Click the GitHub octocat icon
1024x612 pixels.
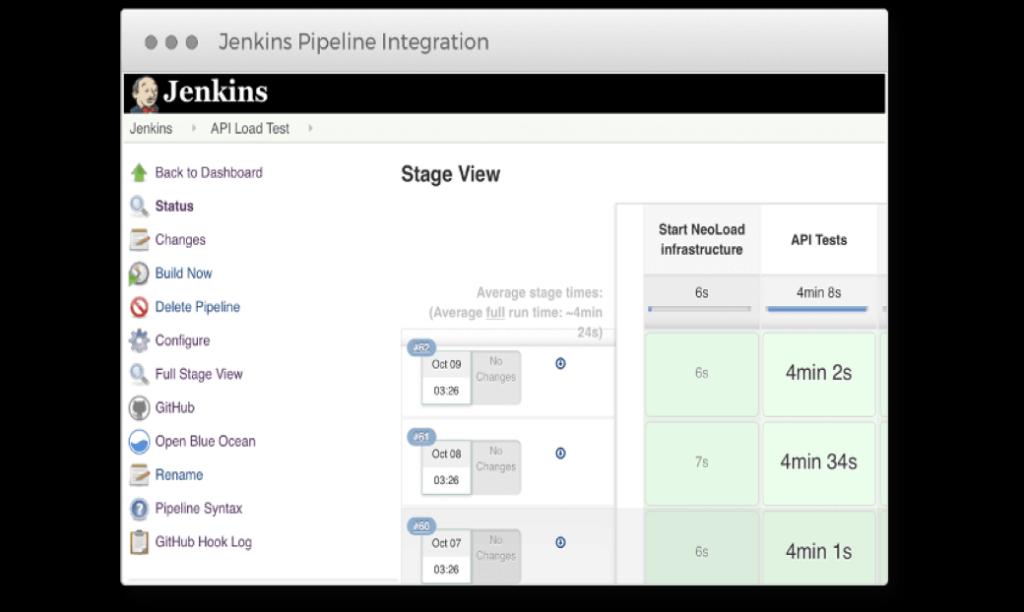(139, 408)
